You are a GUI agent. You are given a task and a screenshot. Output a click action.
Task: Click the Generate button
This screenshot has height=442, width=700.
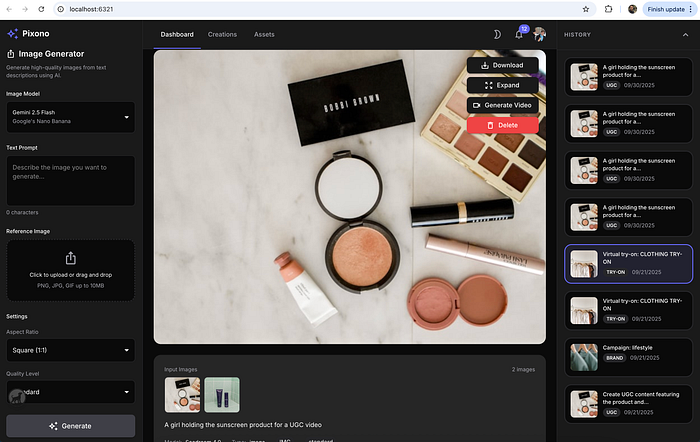[70, 426]
